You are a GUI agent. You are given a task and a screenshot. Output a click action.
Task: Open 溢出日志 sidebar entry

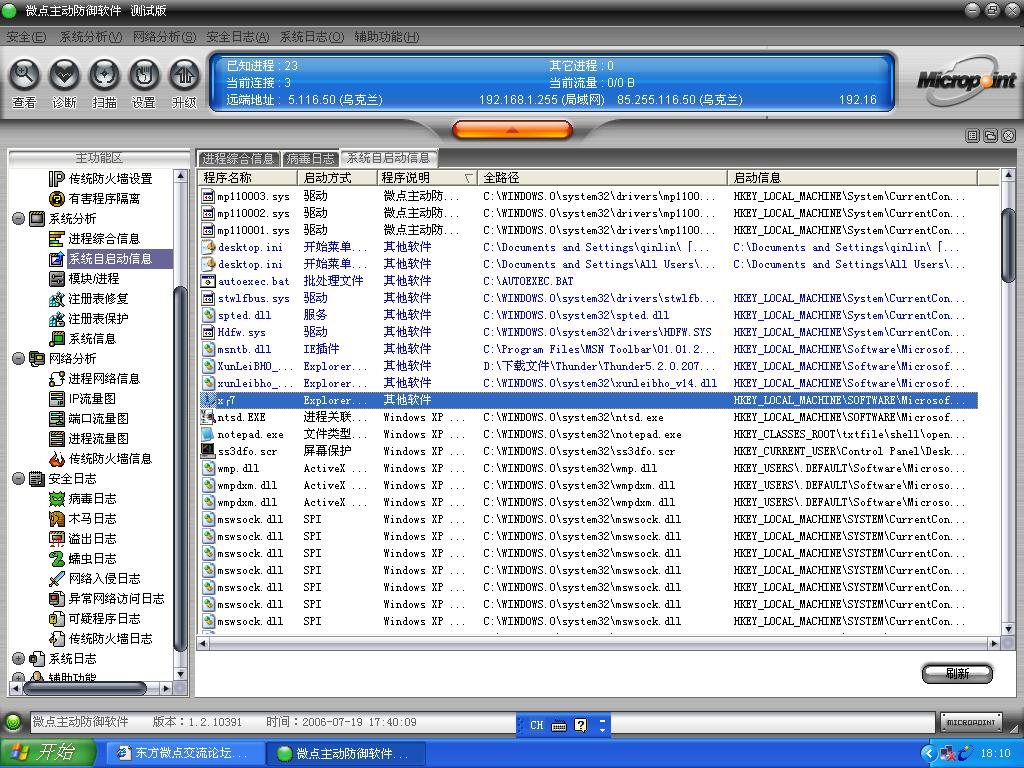tap(92, 539)
